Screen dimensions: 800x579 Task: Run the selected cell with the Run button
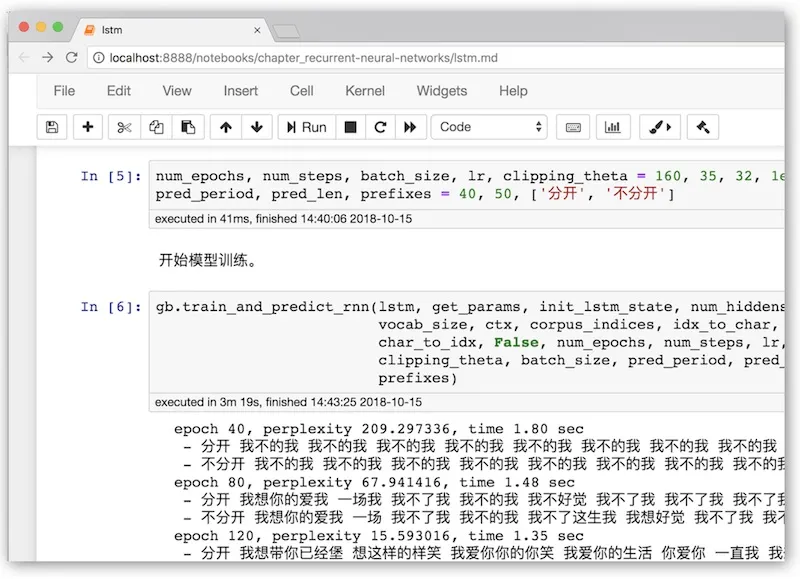307,127
